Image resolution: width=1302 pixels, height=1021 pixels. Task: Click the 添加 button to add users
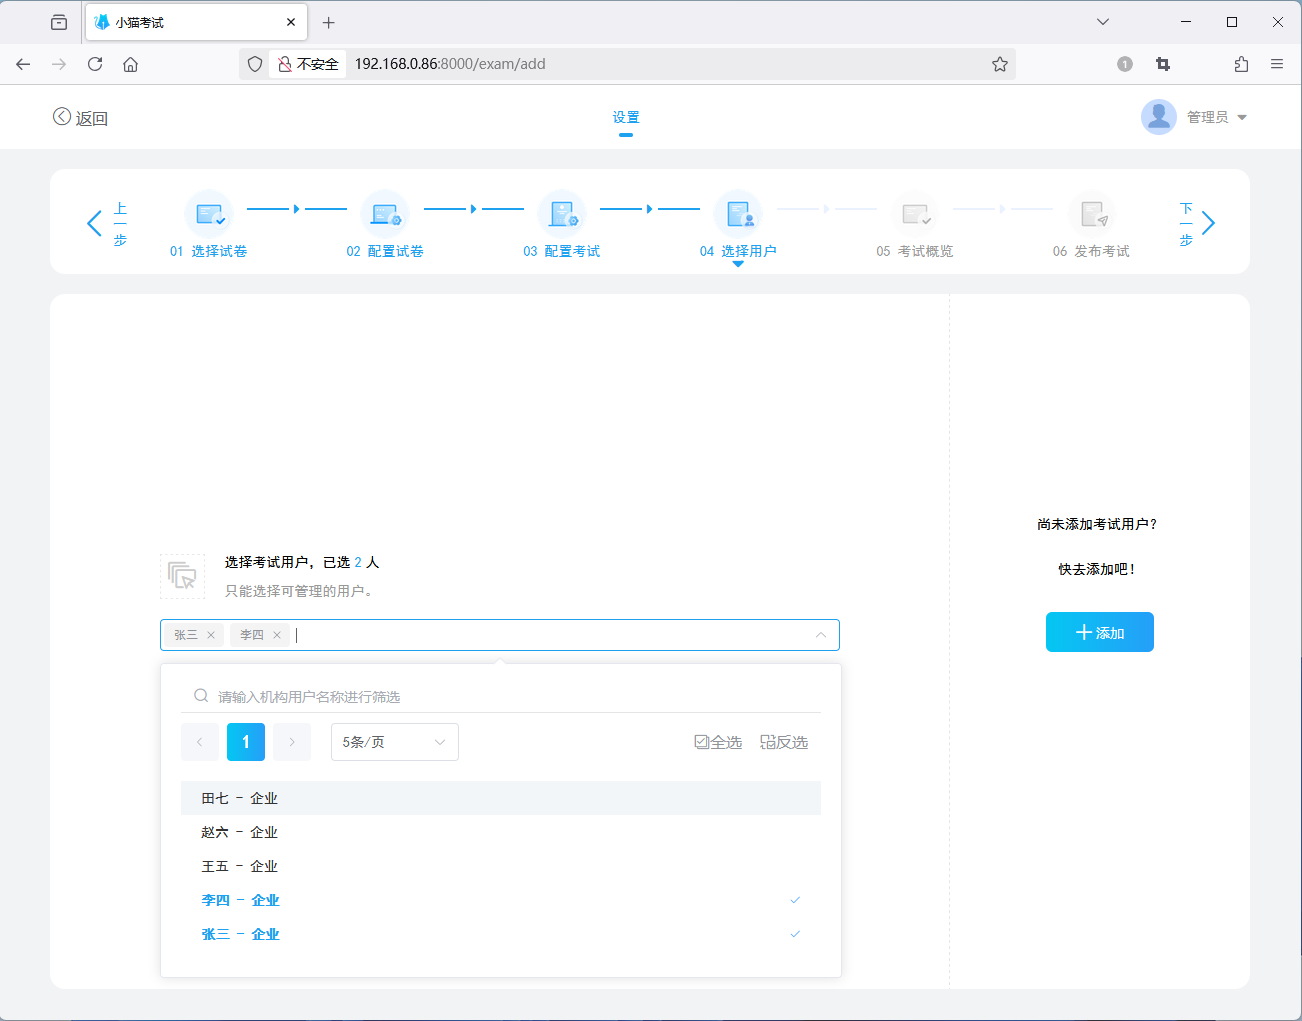click(1099, 631)
